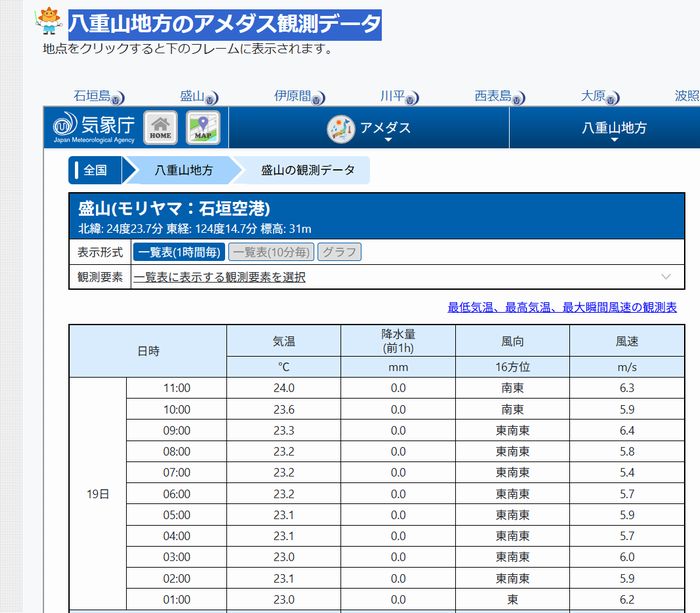Open 一覧表に表示する観測要素を選択 selector
This screenshot has width=700, height=613.
click(219, 277)
